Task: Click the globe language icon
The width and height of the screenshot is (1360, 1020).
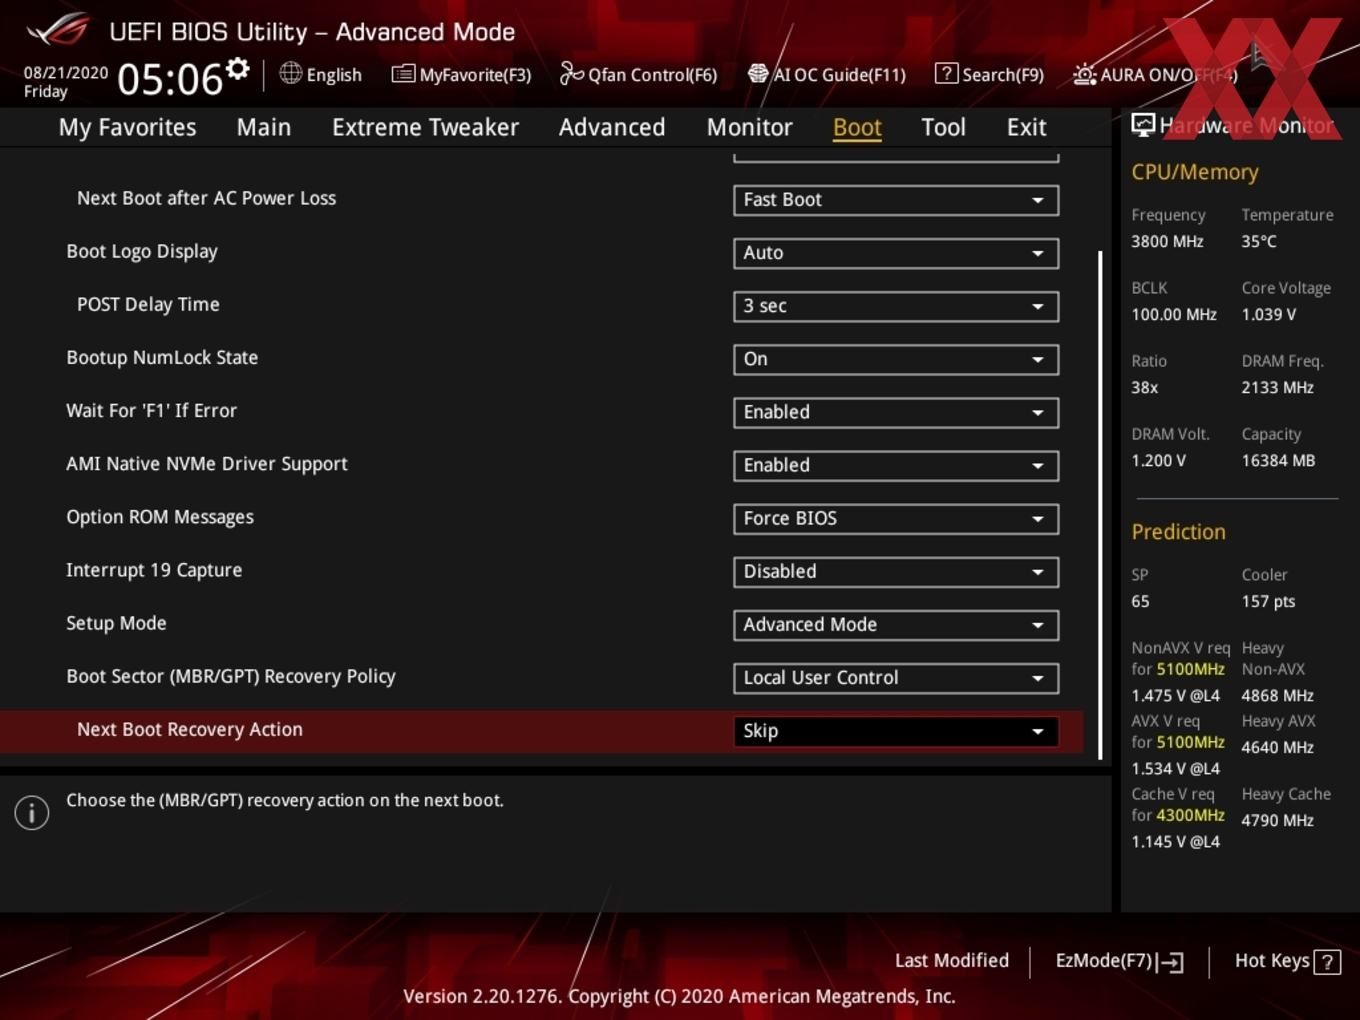Action: point(290,73)
